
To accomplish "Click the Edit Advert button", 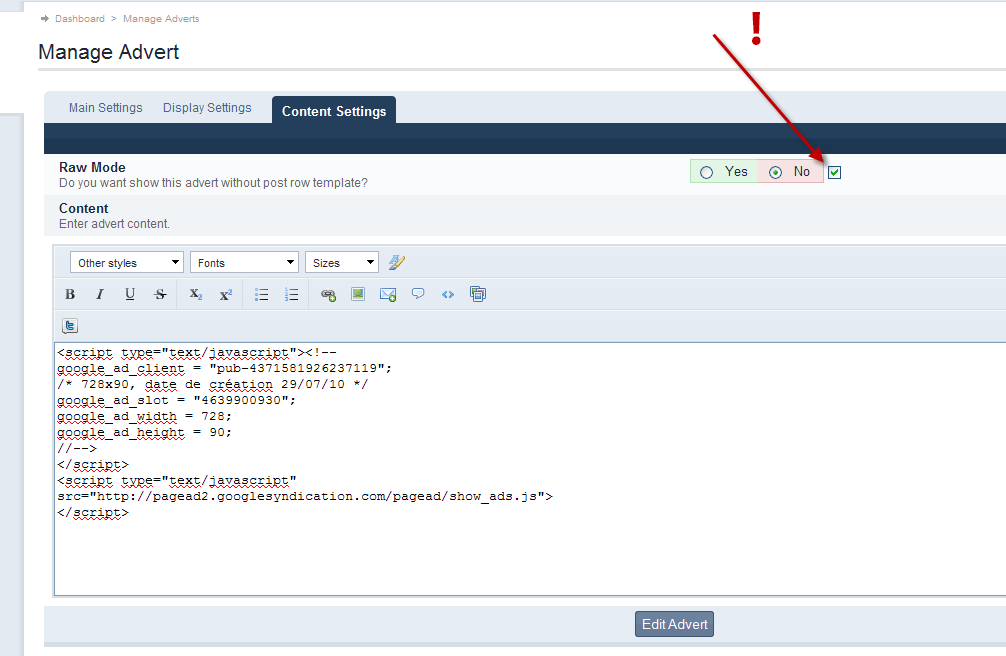I will coord(674,624).
